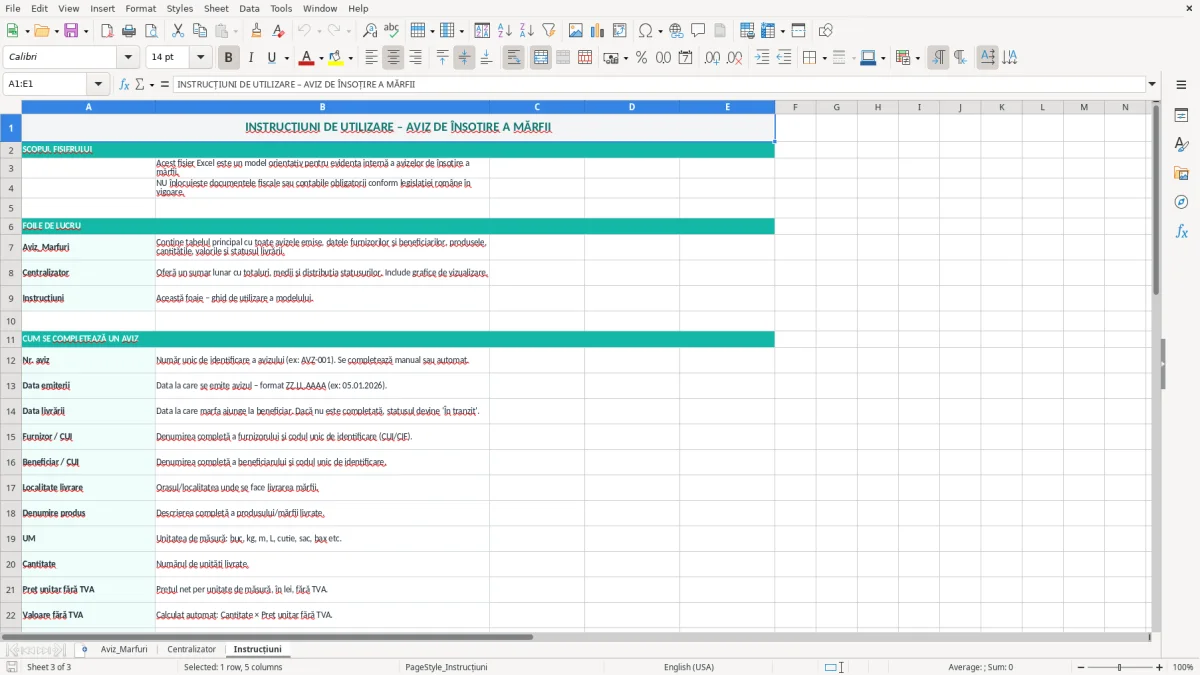
Task: Format as Date
Action: pyautogui.click(x=685, y=58)
